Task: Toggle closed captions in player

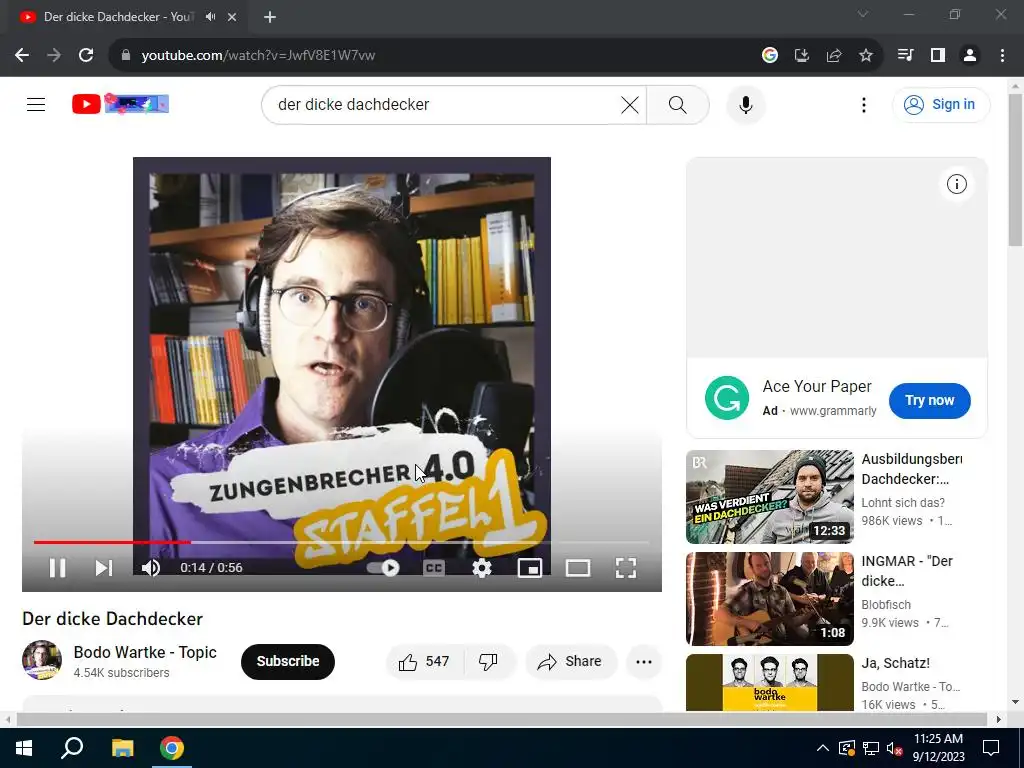Action: (434, 568)
